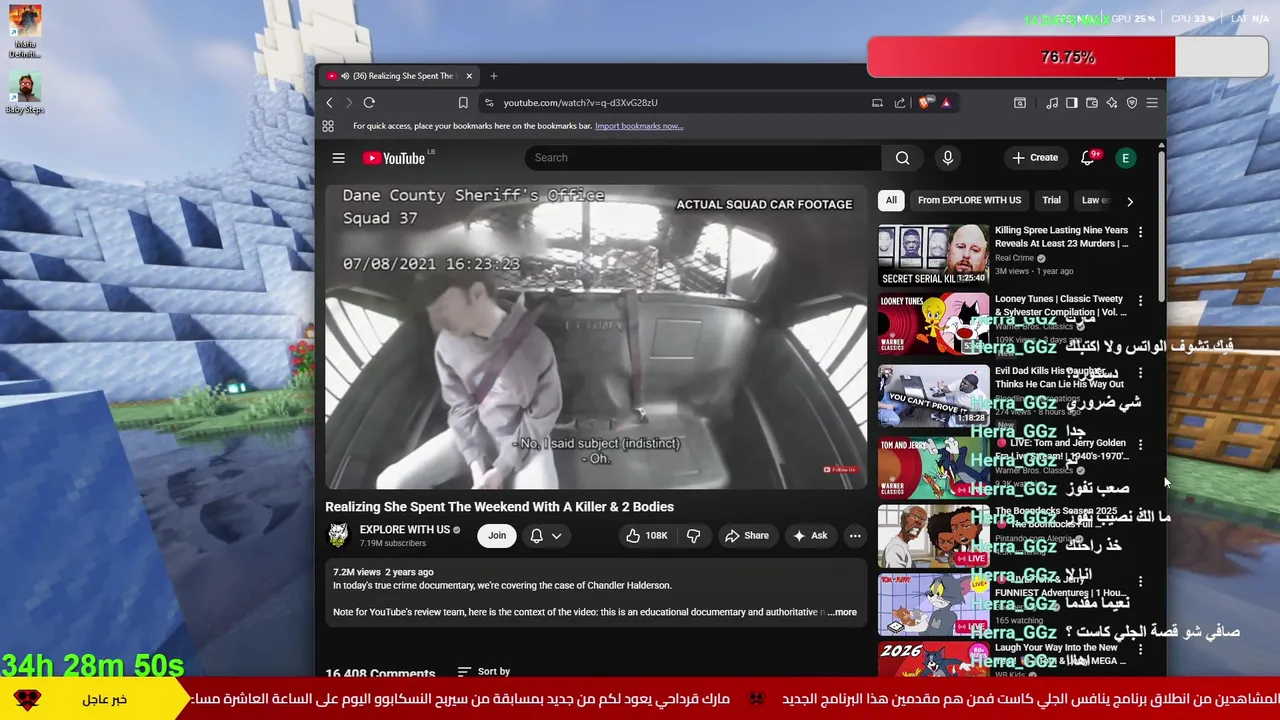The height and width of the screenshot is (720, 1280).
Task: Open Real Crime channel link
Action: [1014, 258]
